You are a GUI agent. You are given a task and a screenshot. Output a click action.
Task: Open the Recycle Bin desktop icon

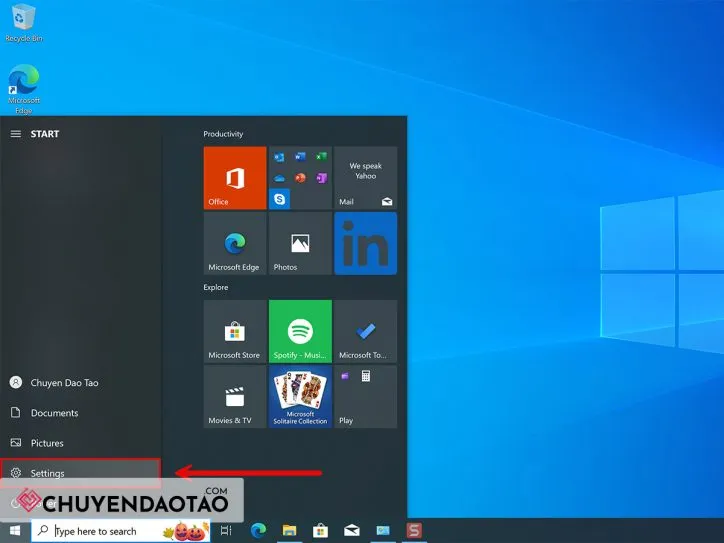[23, 23]
